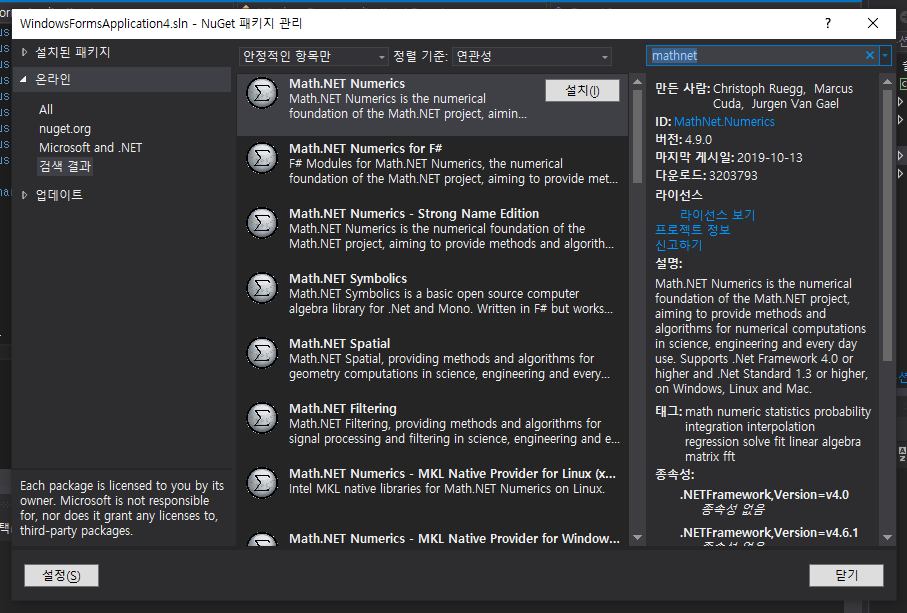
Task: Click the package list scroll up arrow
Action: tap(637, 82)
